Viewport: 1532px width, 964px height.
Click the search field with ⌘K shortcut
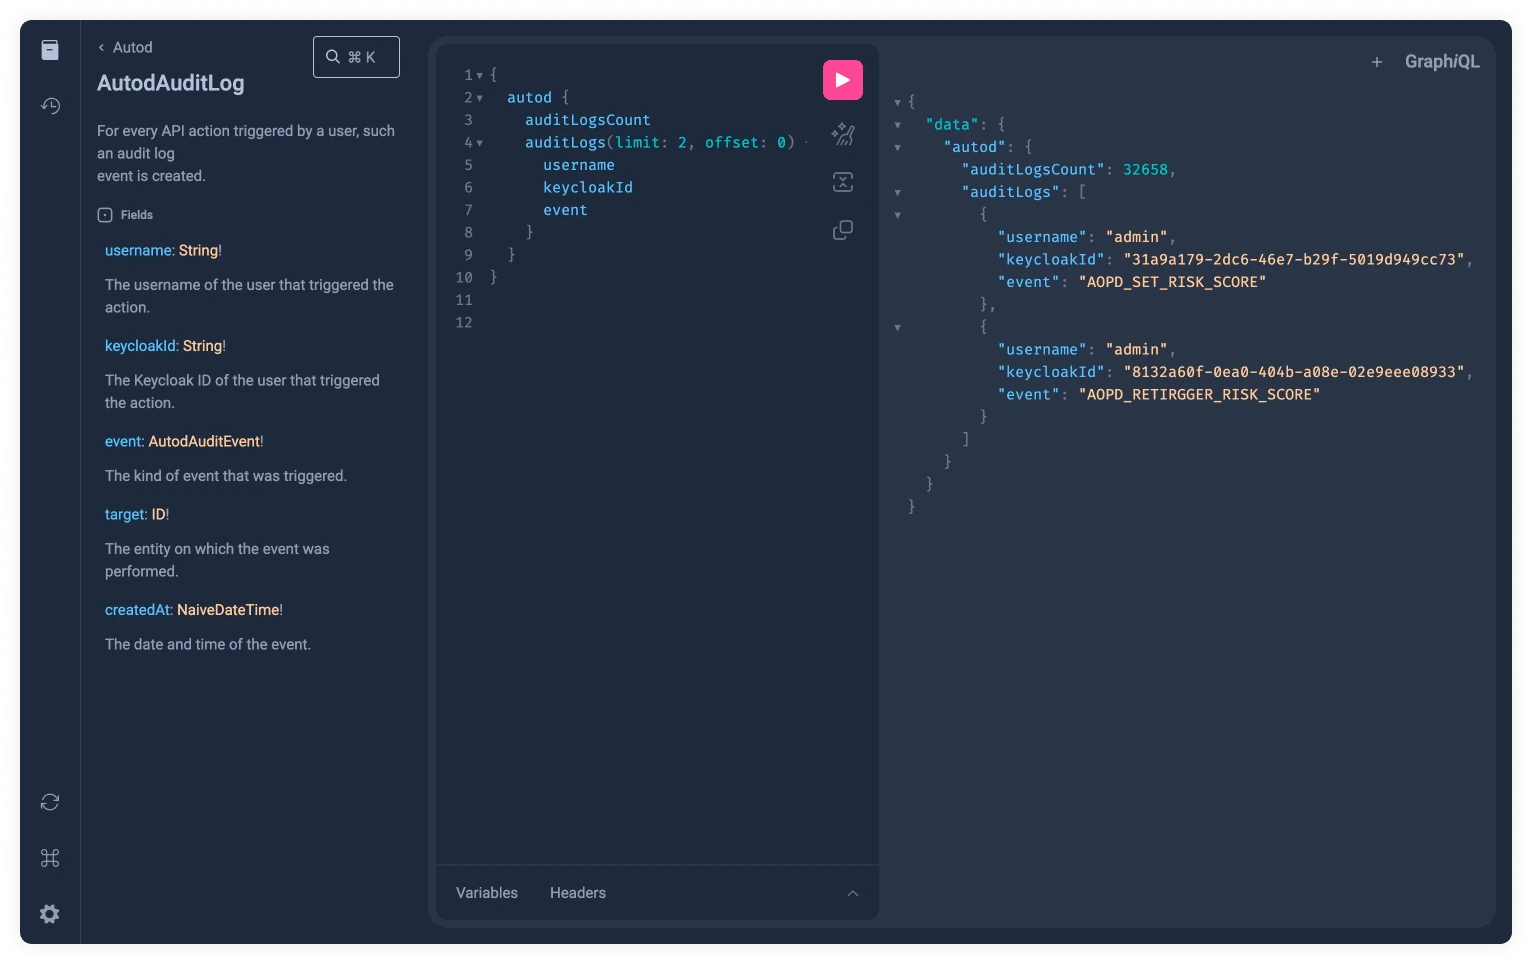pos(356,56)
